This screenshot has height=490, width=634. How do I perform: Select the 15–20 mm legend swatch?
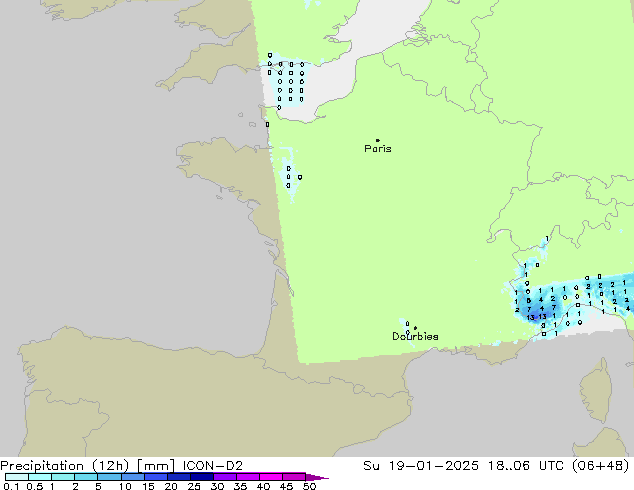155,477
